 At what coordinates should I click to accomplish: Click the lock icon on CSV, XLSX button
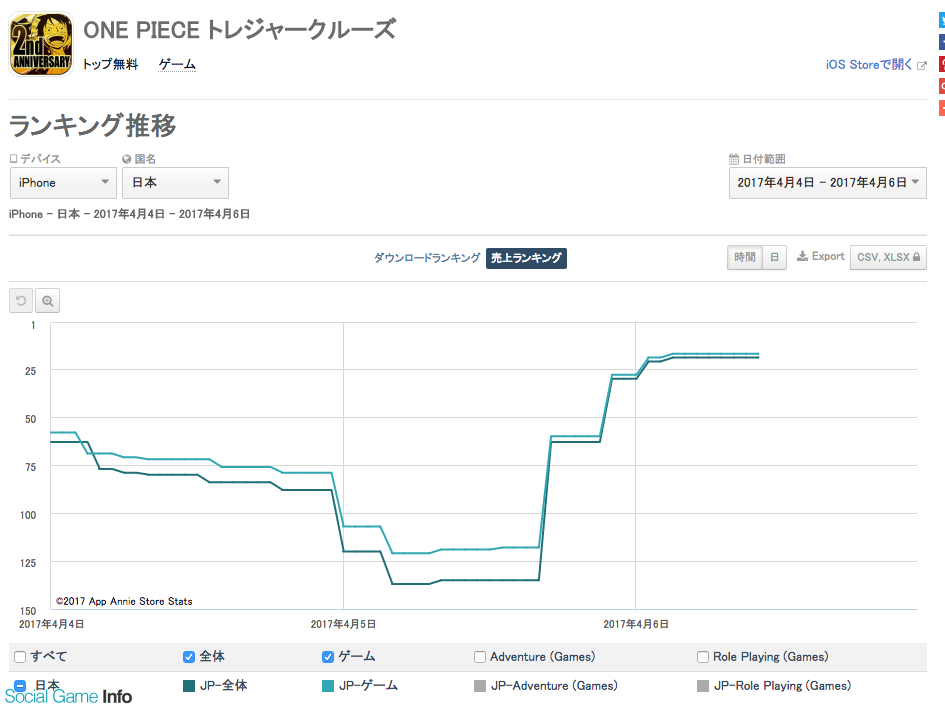coord(916,257)
